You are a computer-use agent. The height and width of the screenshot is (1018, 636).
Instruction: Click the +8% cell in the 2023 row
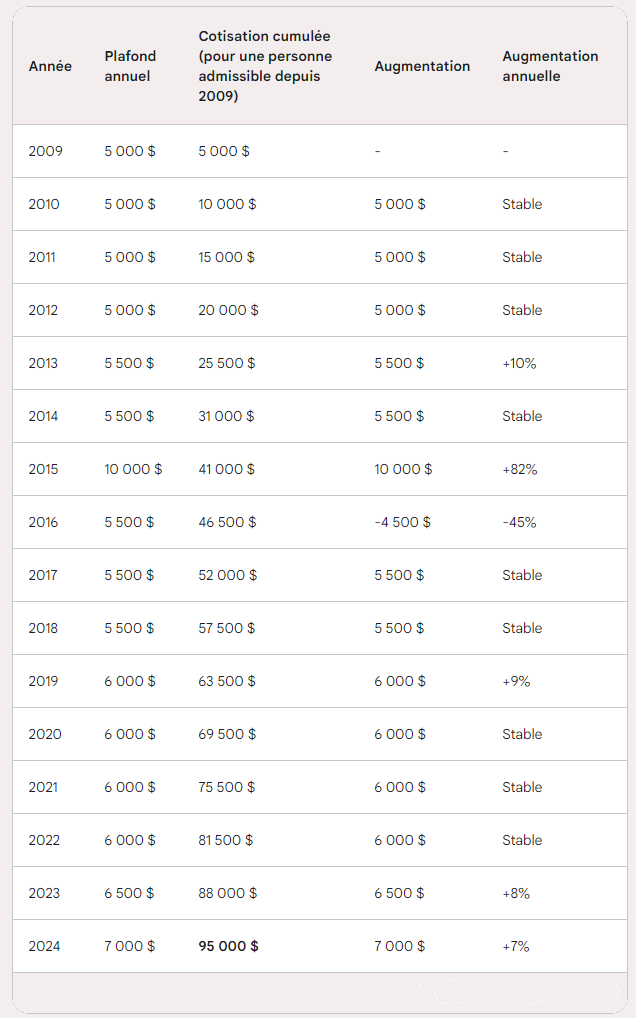coord(516,893)
